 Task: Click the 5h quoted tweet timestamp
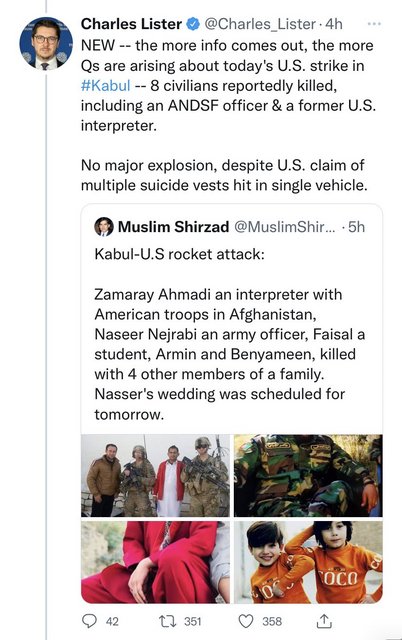tap(356, 227)
